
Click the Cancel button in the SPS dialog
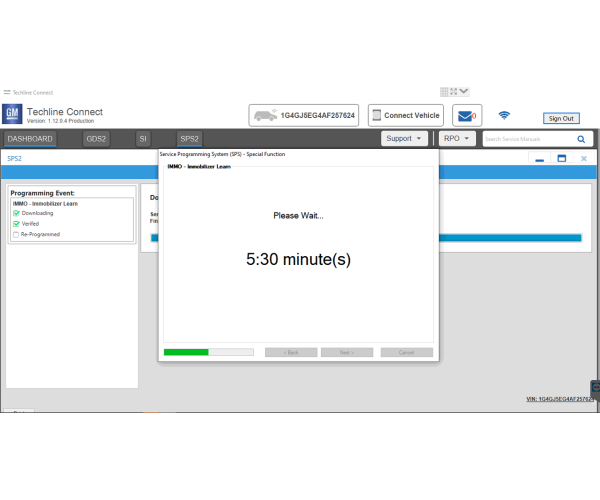click(406, 352)
